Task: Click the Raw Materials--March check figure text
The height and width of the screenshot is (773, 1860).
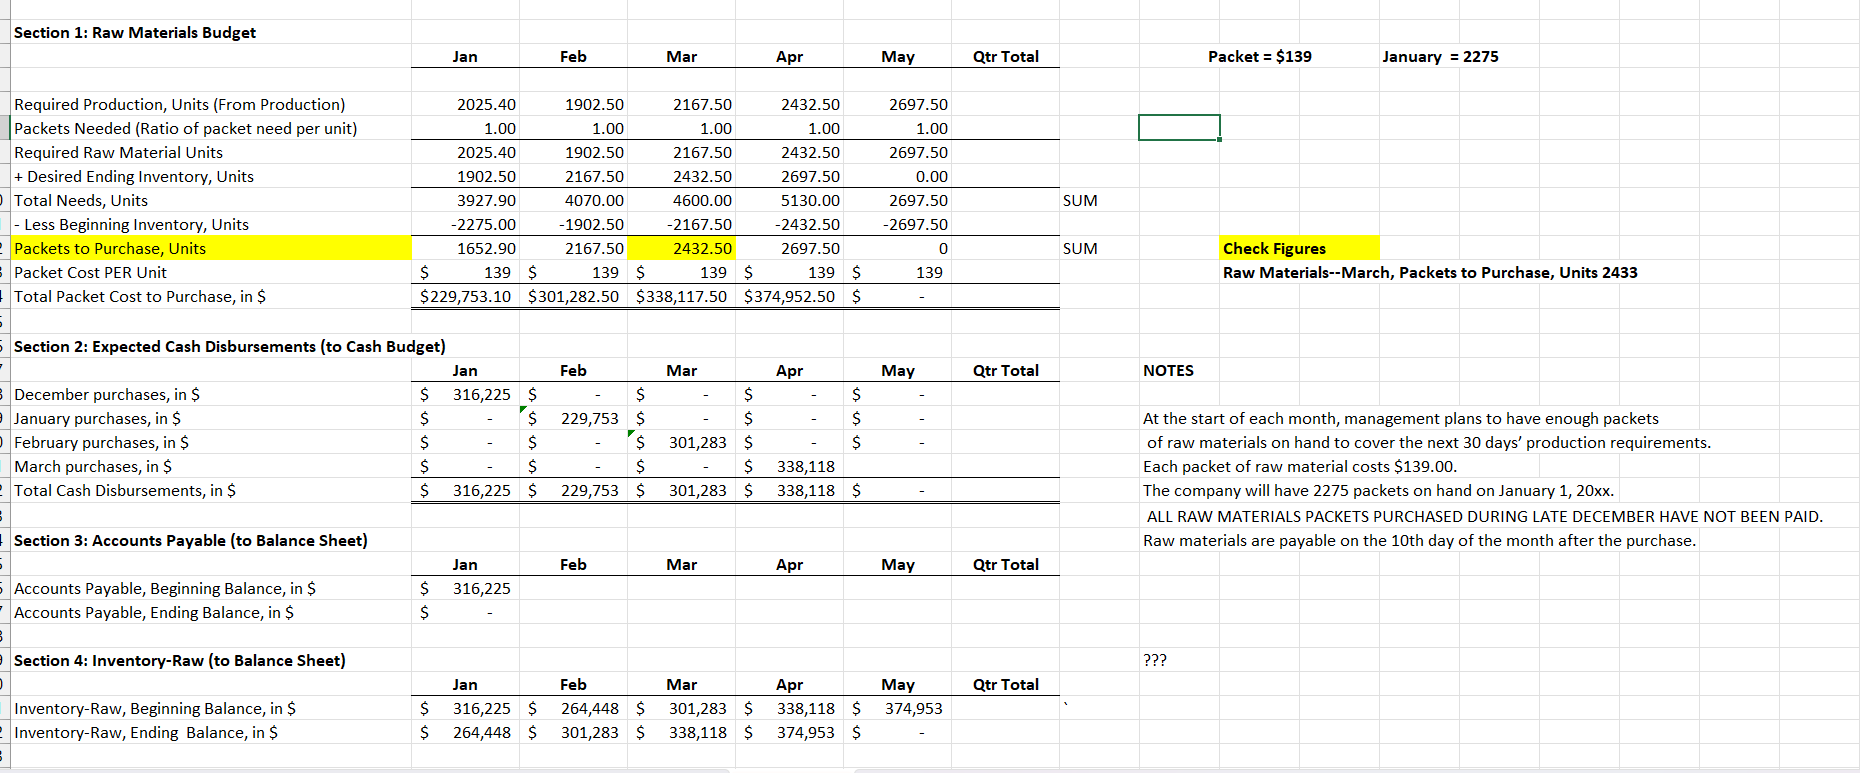Action: [1430, 272]
